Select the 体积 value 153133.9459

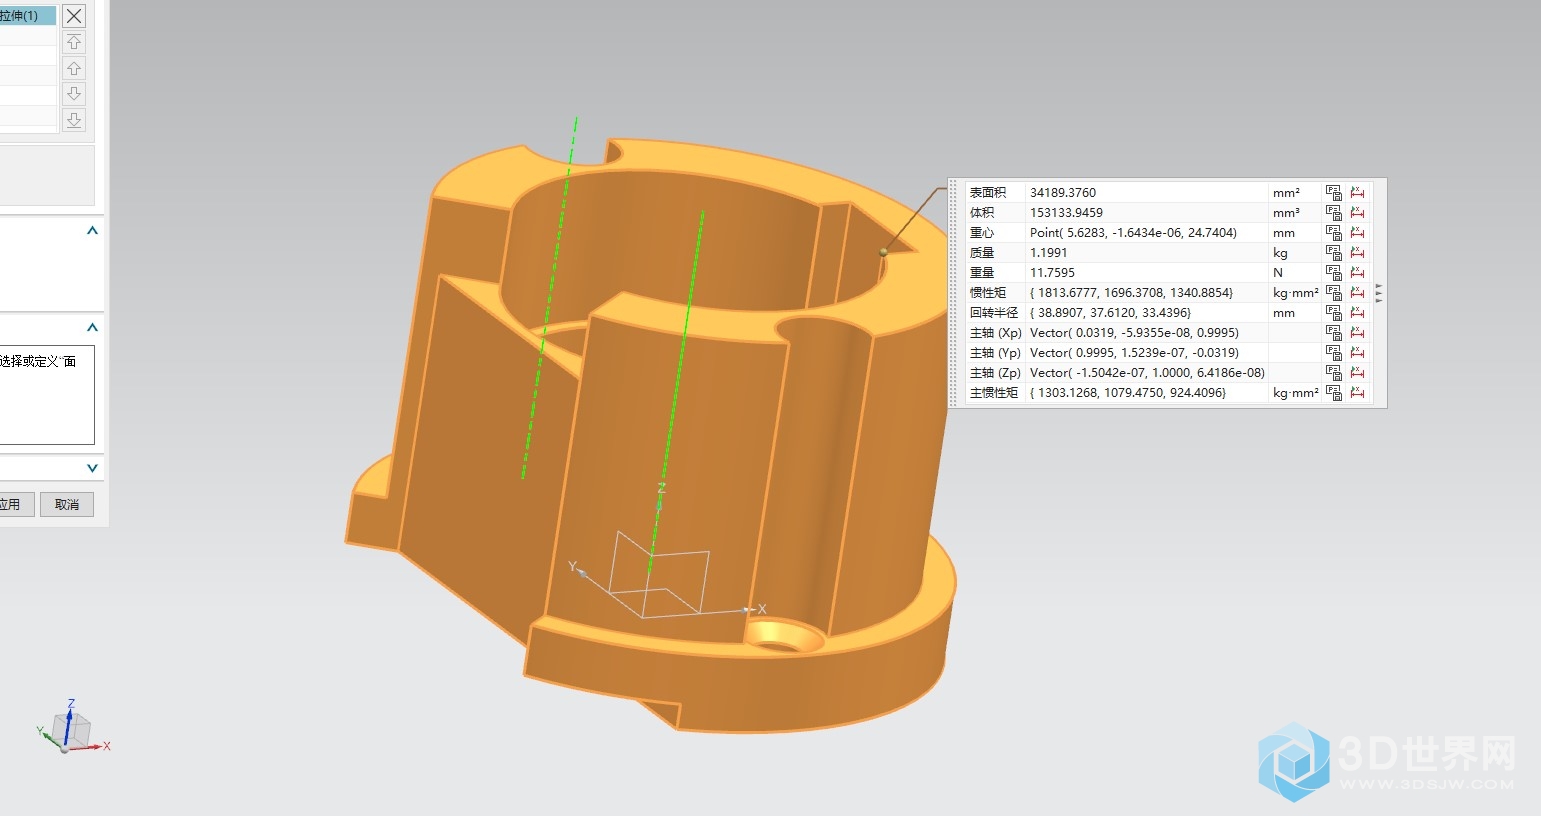click(x=1066, y=212)
